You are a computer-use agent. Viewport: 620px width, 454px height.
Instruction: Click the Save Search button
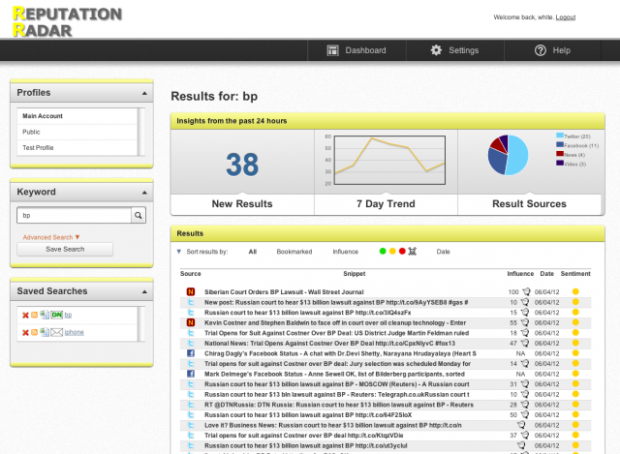(x=65, y=249)
